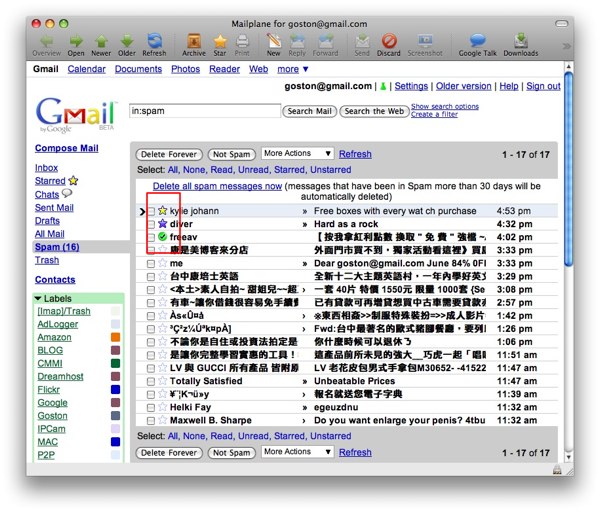
Task: Select checkbox for kylie johann message
Action: tap(151, 211)
